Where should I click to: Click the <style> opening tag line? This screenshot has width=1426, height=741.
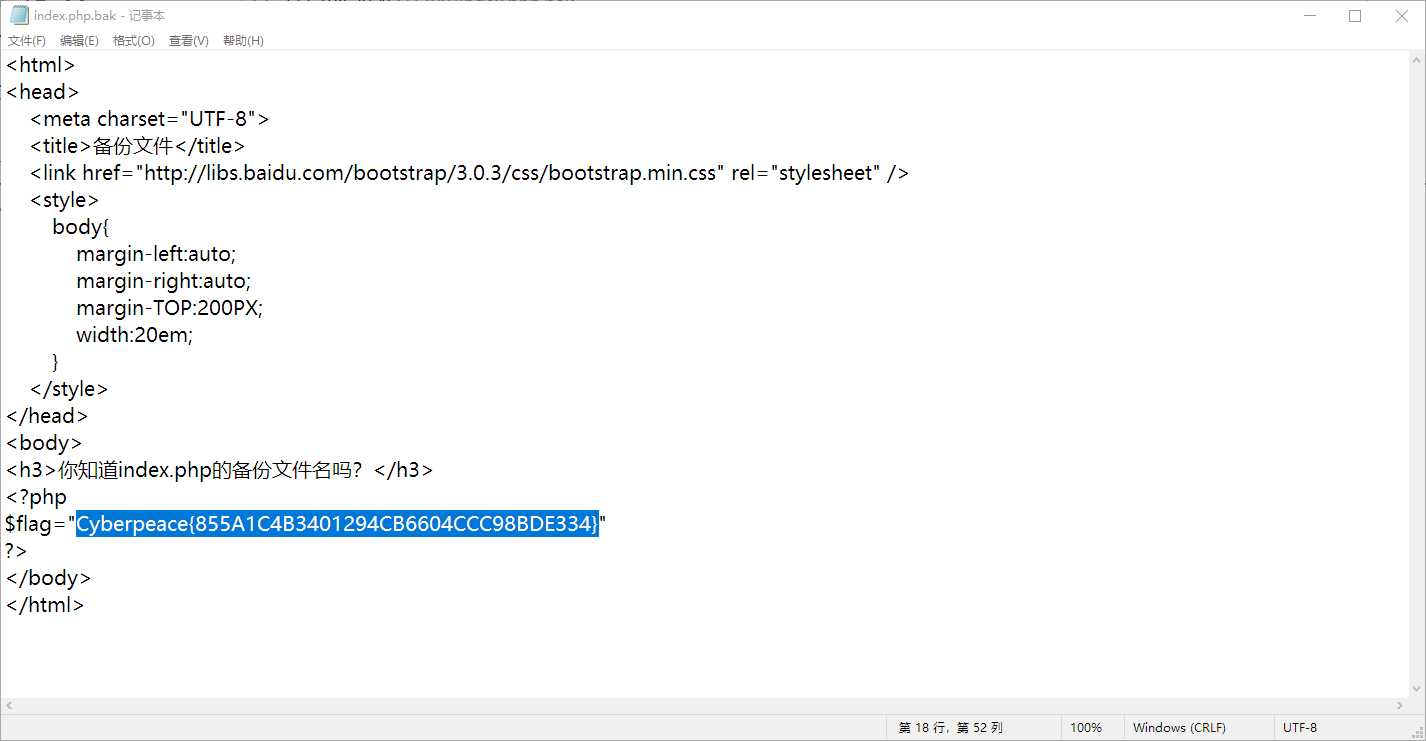point(64,200)
